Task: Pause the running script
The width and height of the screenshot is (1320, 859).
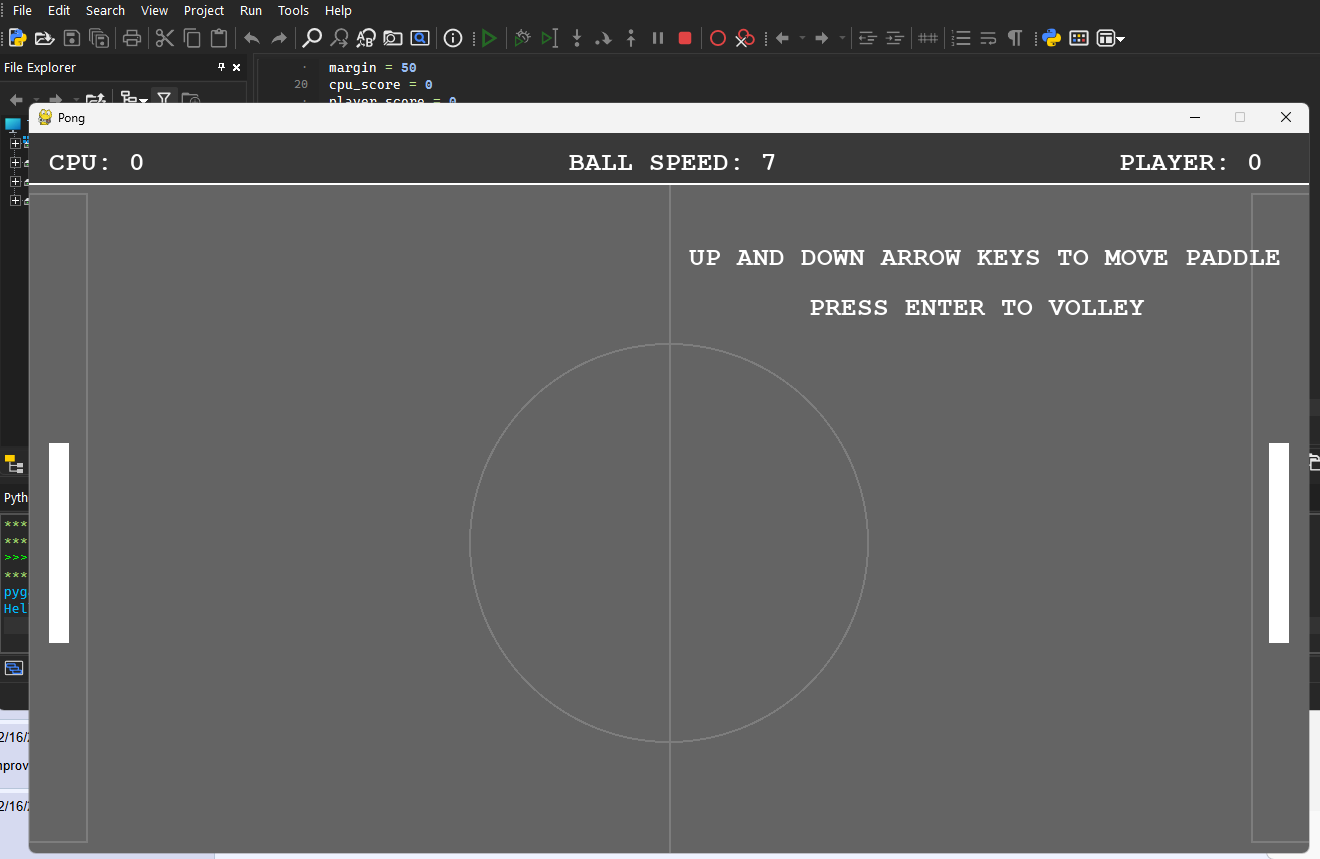Action: tap(658, 38)
